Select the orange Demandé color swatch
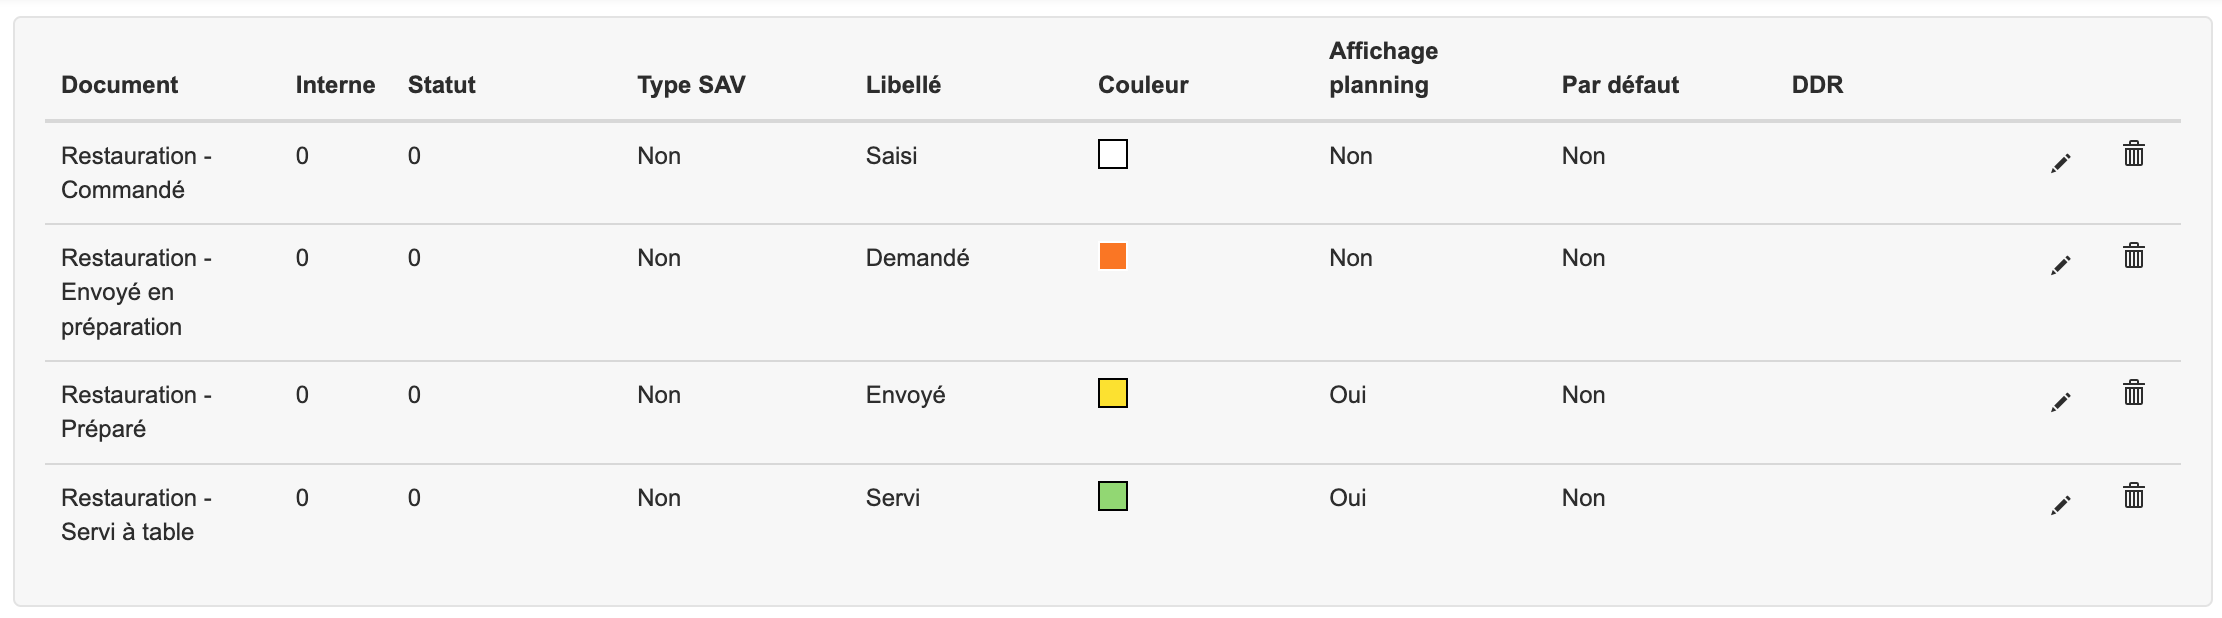Screen dimensions: 2222x618 coord(1113,256)
